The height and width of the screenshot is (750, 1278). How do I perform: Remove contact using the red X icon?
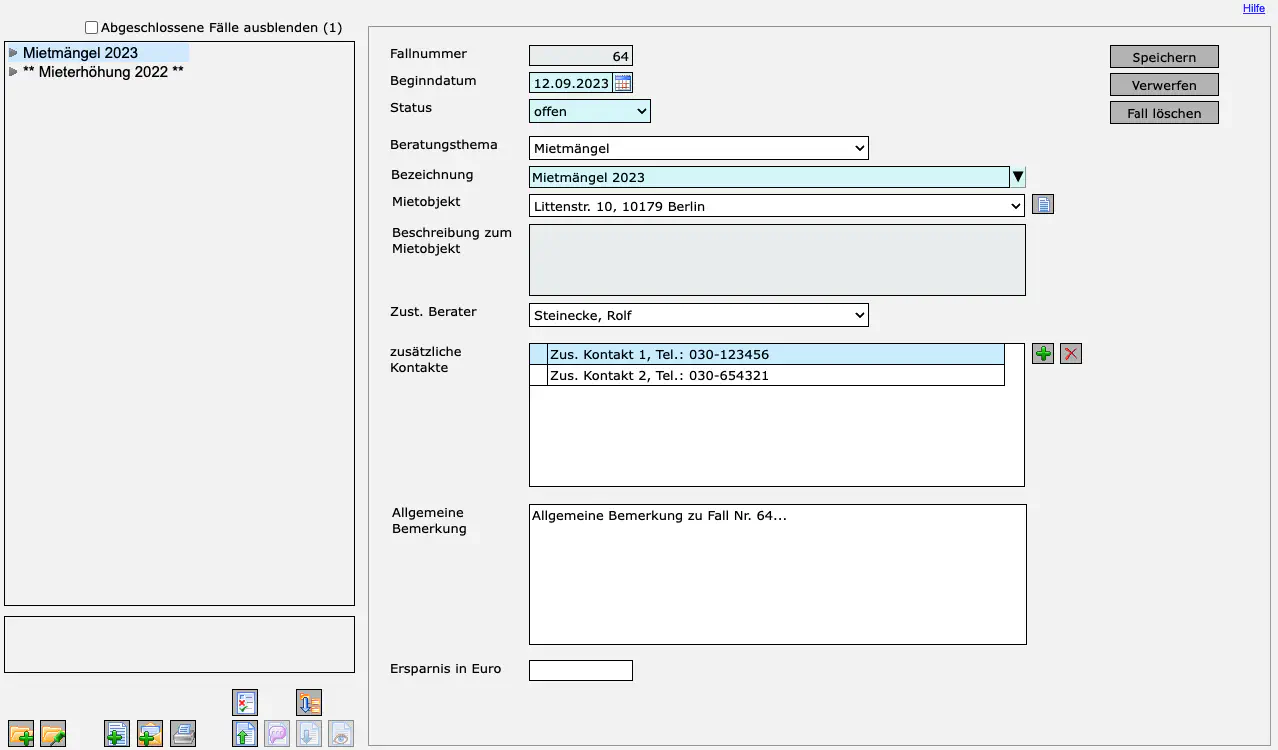pos(1071,354)
